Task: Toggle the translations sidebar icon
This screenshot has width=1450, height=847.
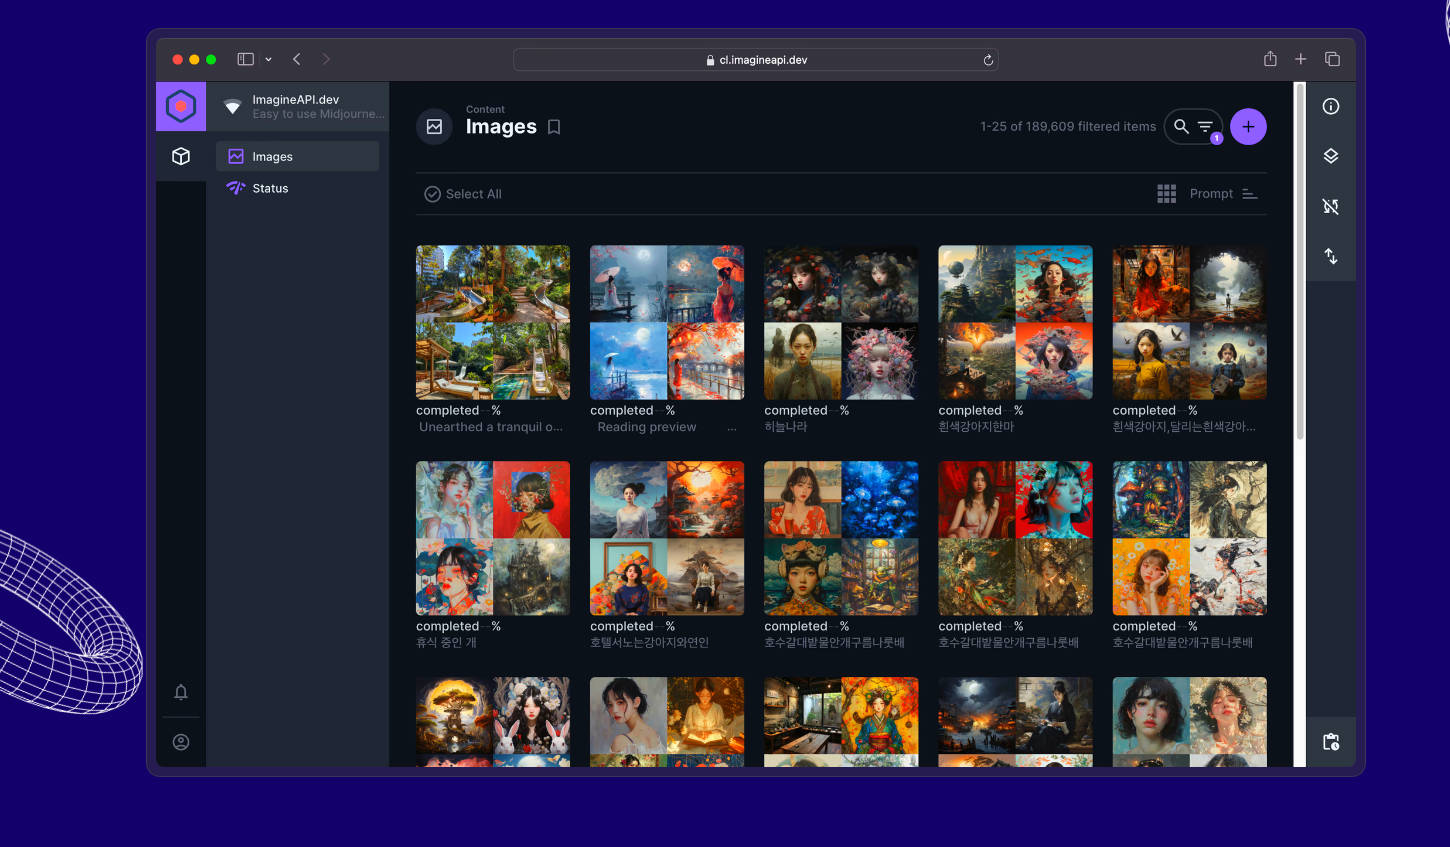Action: coord(1330,206)
